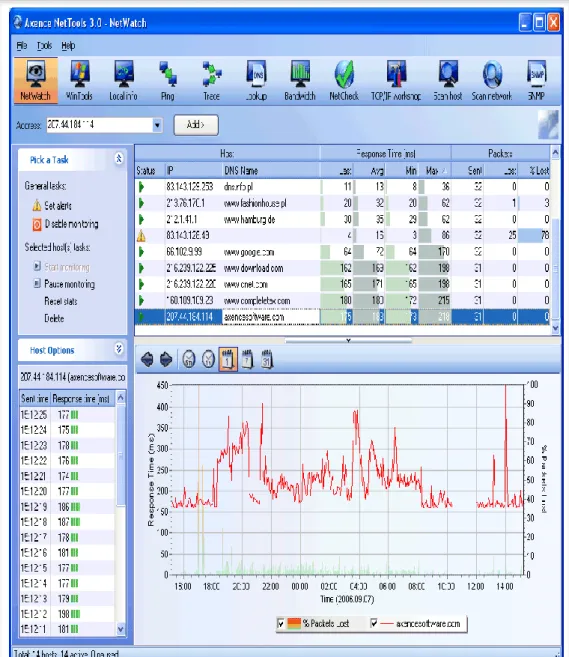
Task: Open the Scan host tool
Action: pyautogui.click(x=447, y=81)
